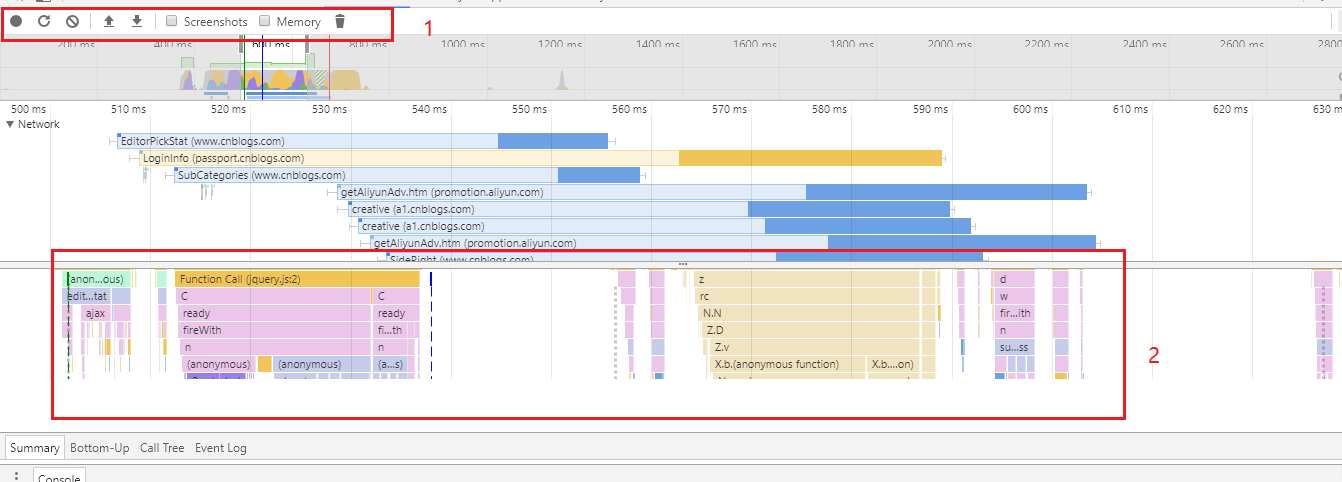The height and width of the screenshot is (482, 1342).
Task: Select the N.N flame frame
Action: pyautogui.click(x=808, y=313)
